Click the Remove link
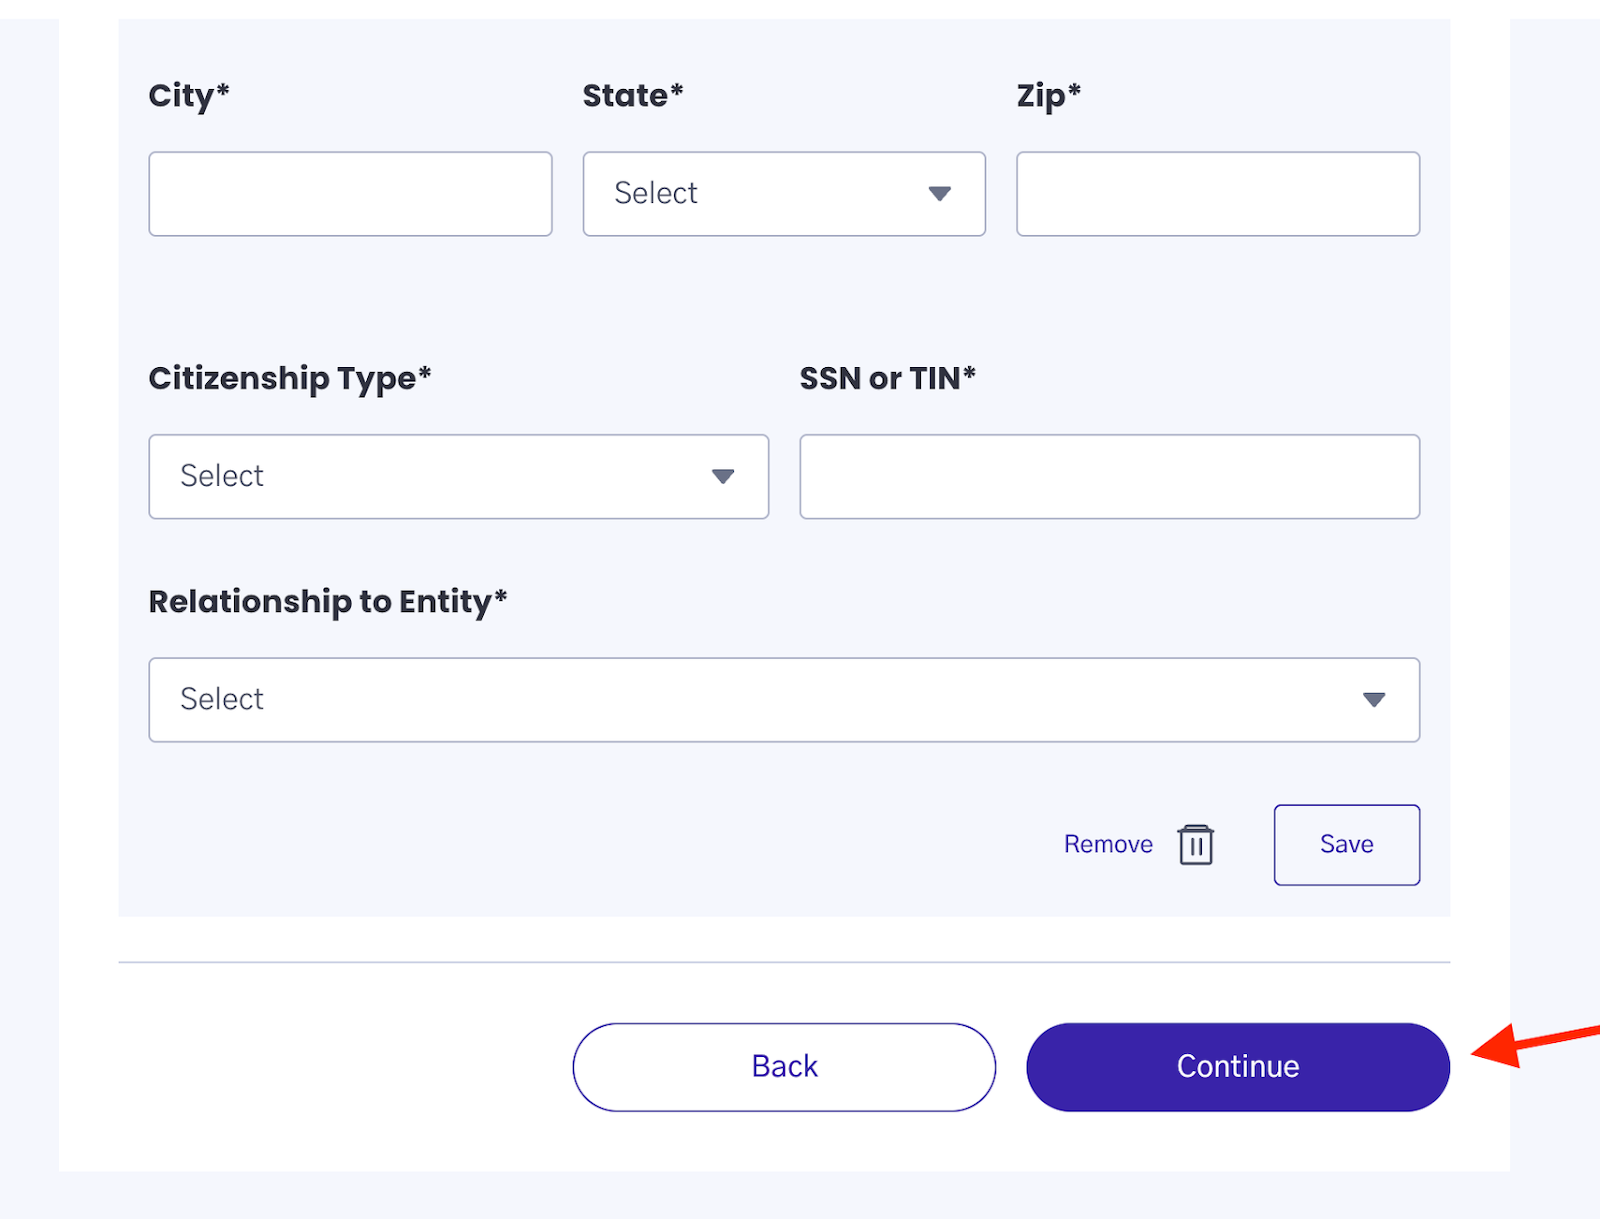Screen dimensions: 1600x1219 click(x=1108, y=844)
